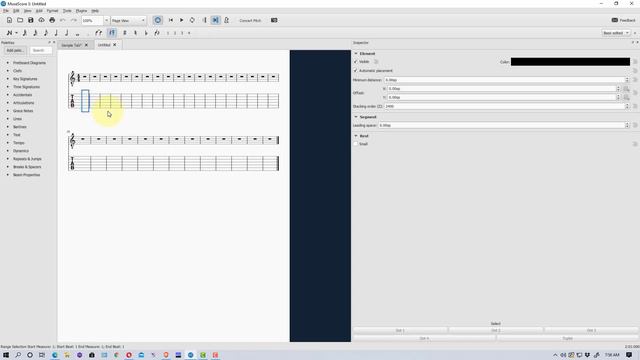This screenshot has height=360, width=640.
Task: Open a score file via the folder icon
Action: coord(20,20)
